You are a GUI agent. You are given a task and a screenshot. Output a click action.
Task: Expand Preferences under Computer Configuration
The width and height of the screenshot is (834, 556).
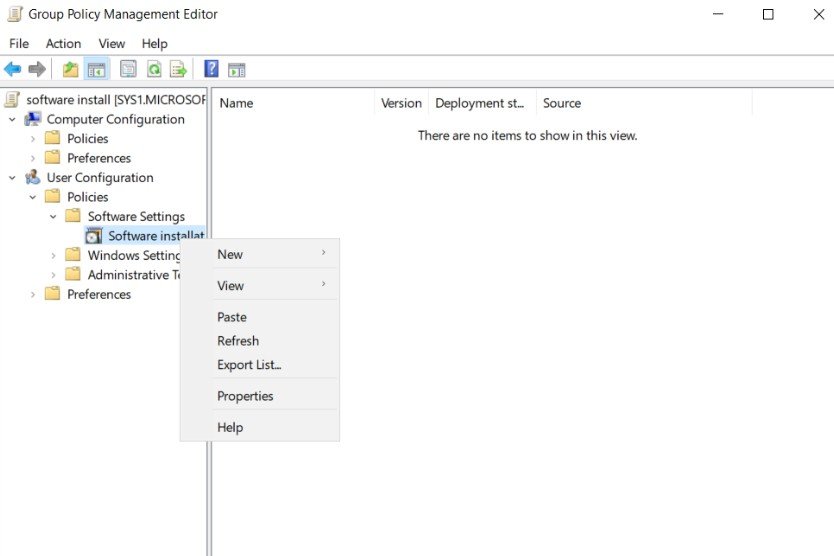pos(33,158)
